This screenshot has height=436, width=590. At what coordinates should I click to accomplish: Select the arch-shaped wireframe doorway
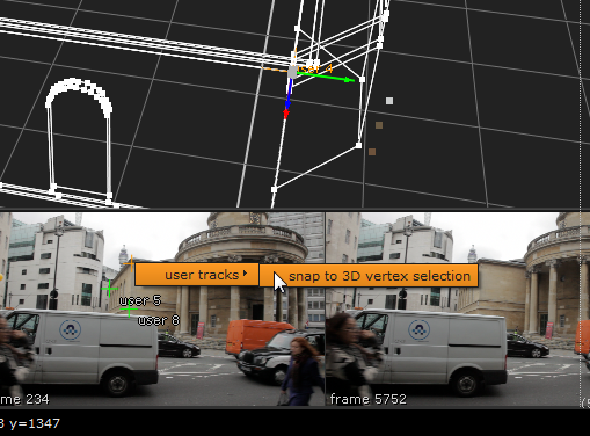(79, 138)
